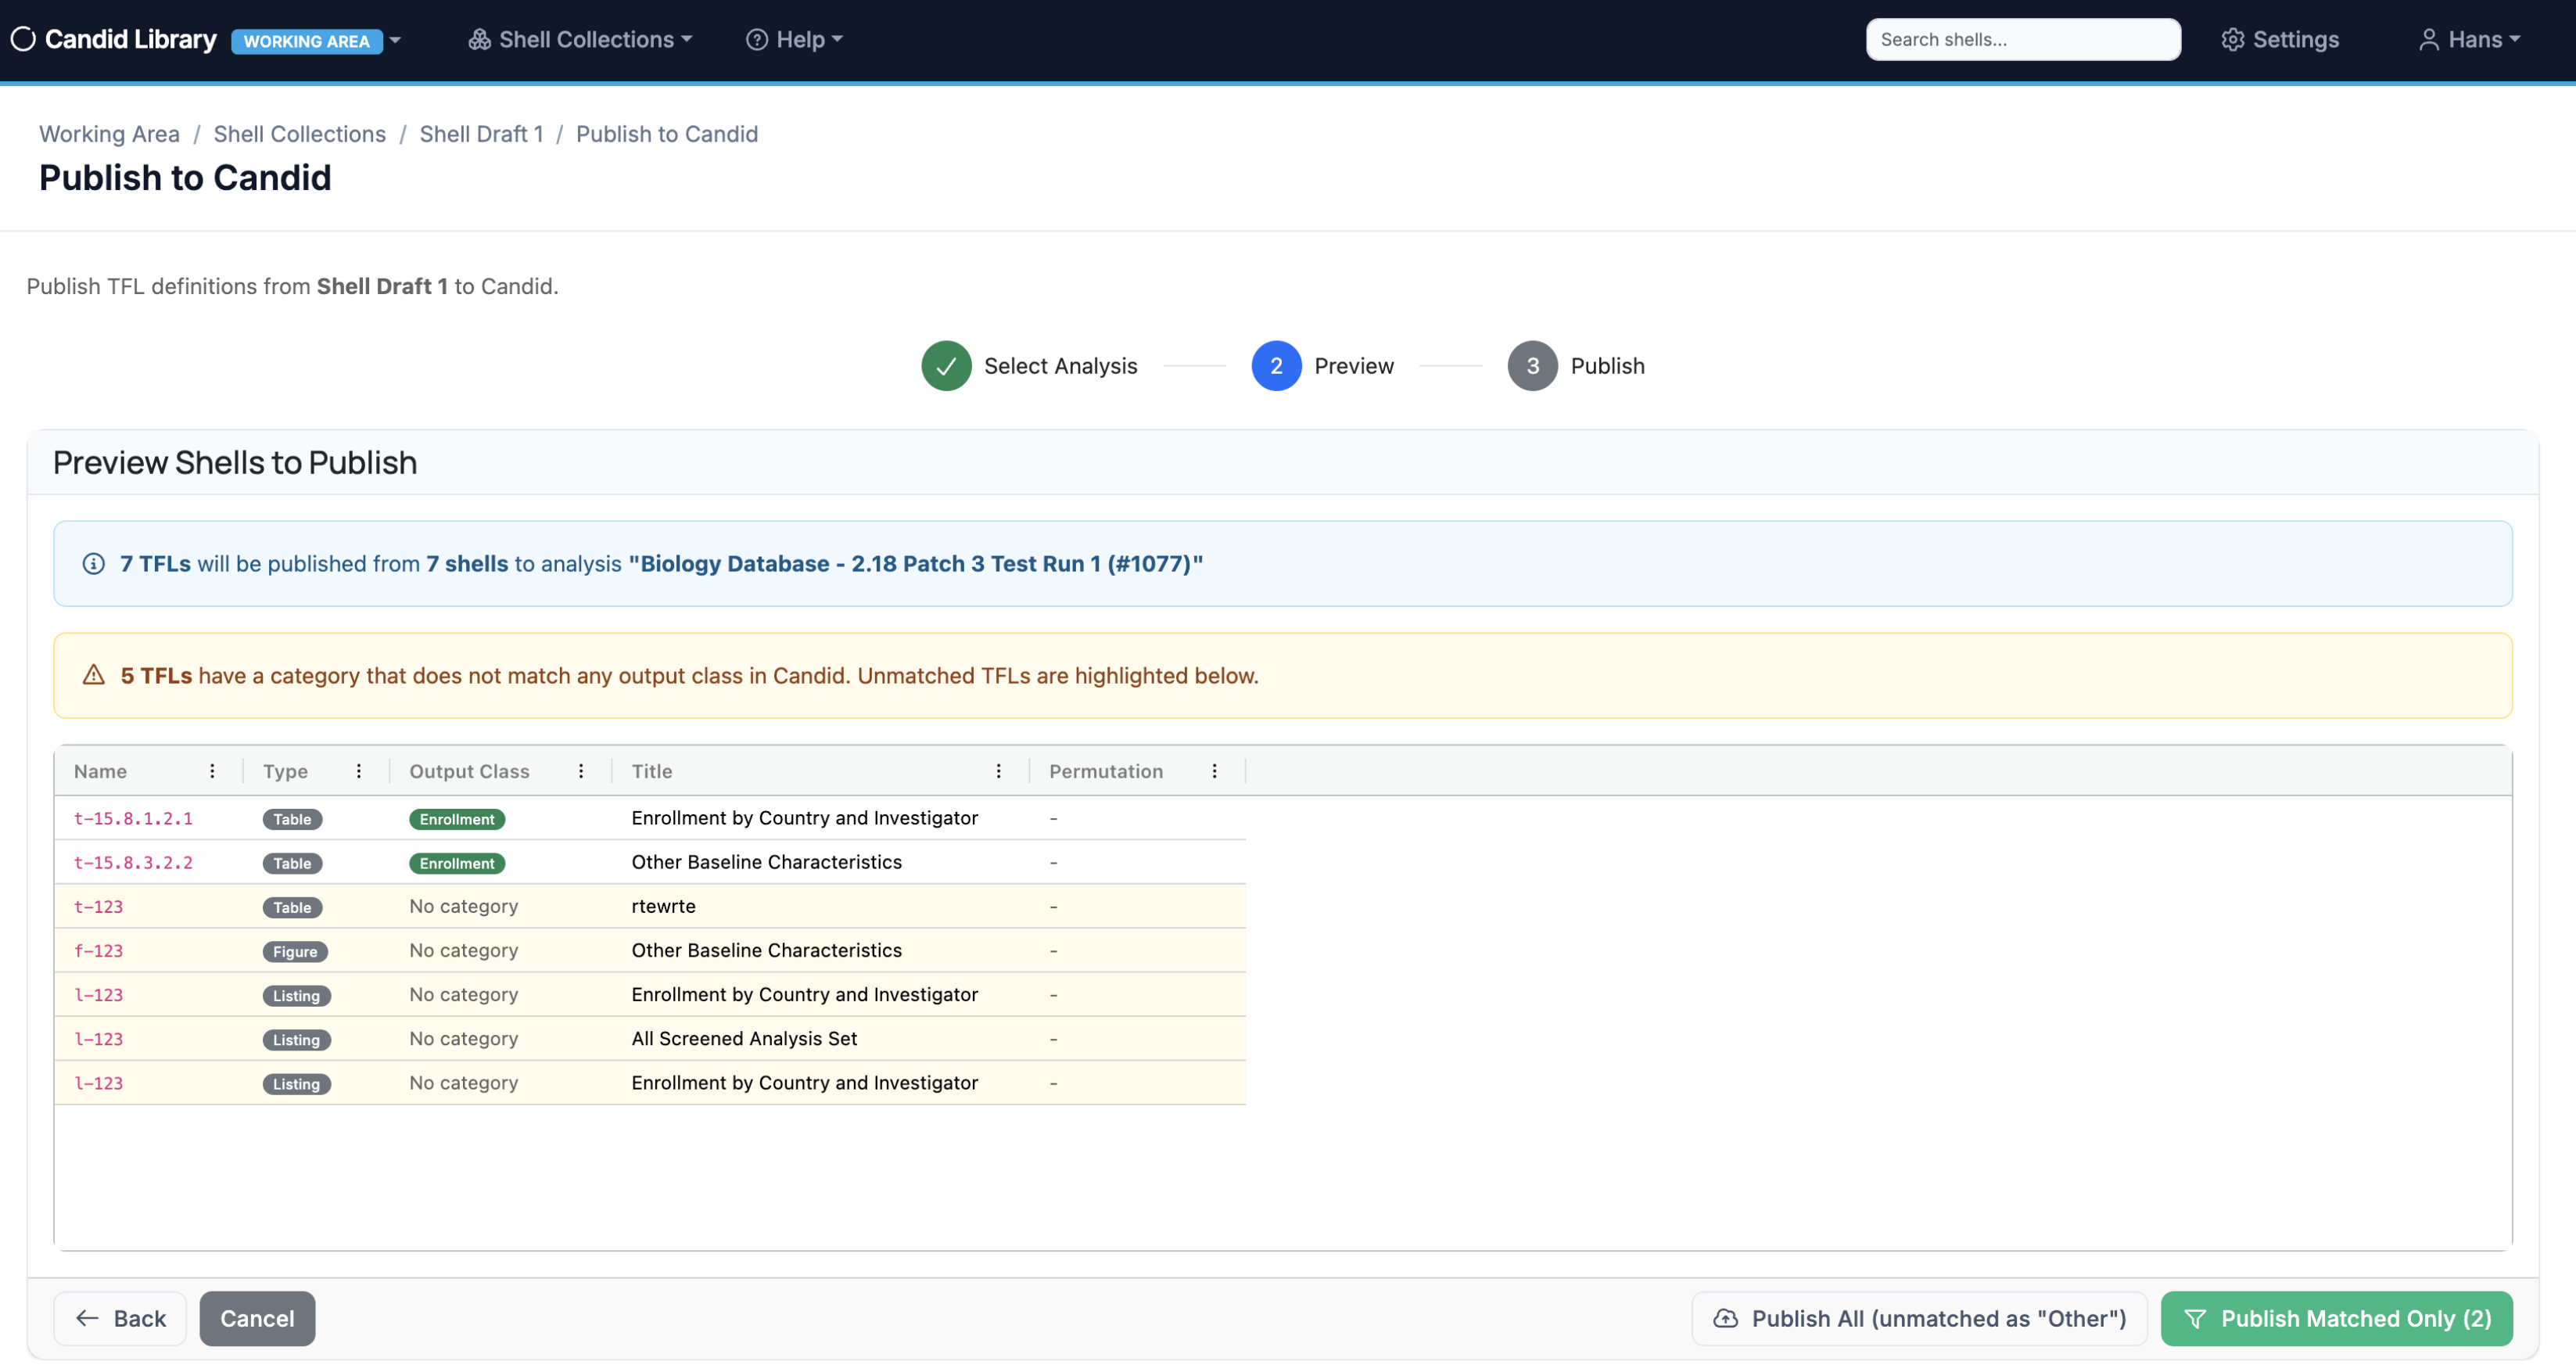Click the Cancel button
2576x1365 pixels.
point(257,1318)
